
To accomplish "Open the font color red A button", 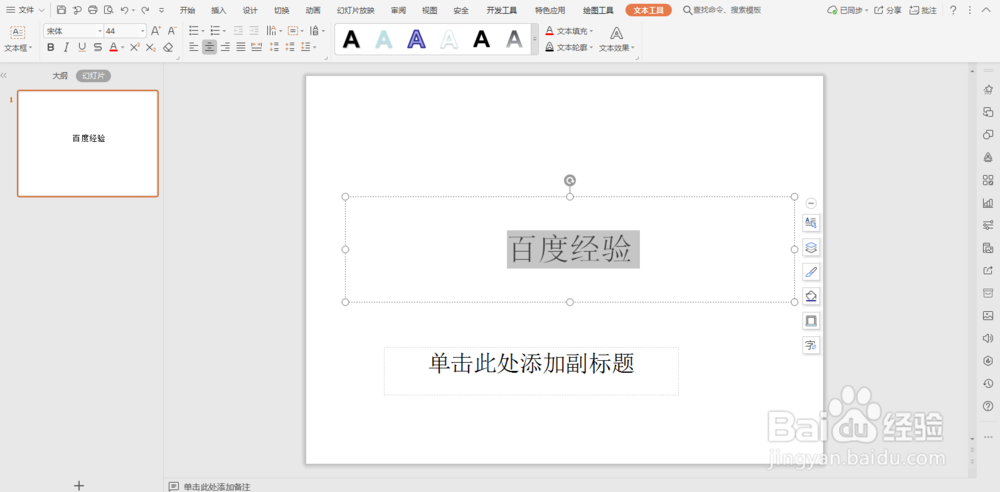I will pos(116,47).
